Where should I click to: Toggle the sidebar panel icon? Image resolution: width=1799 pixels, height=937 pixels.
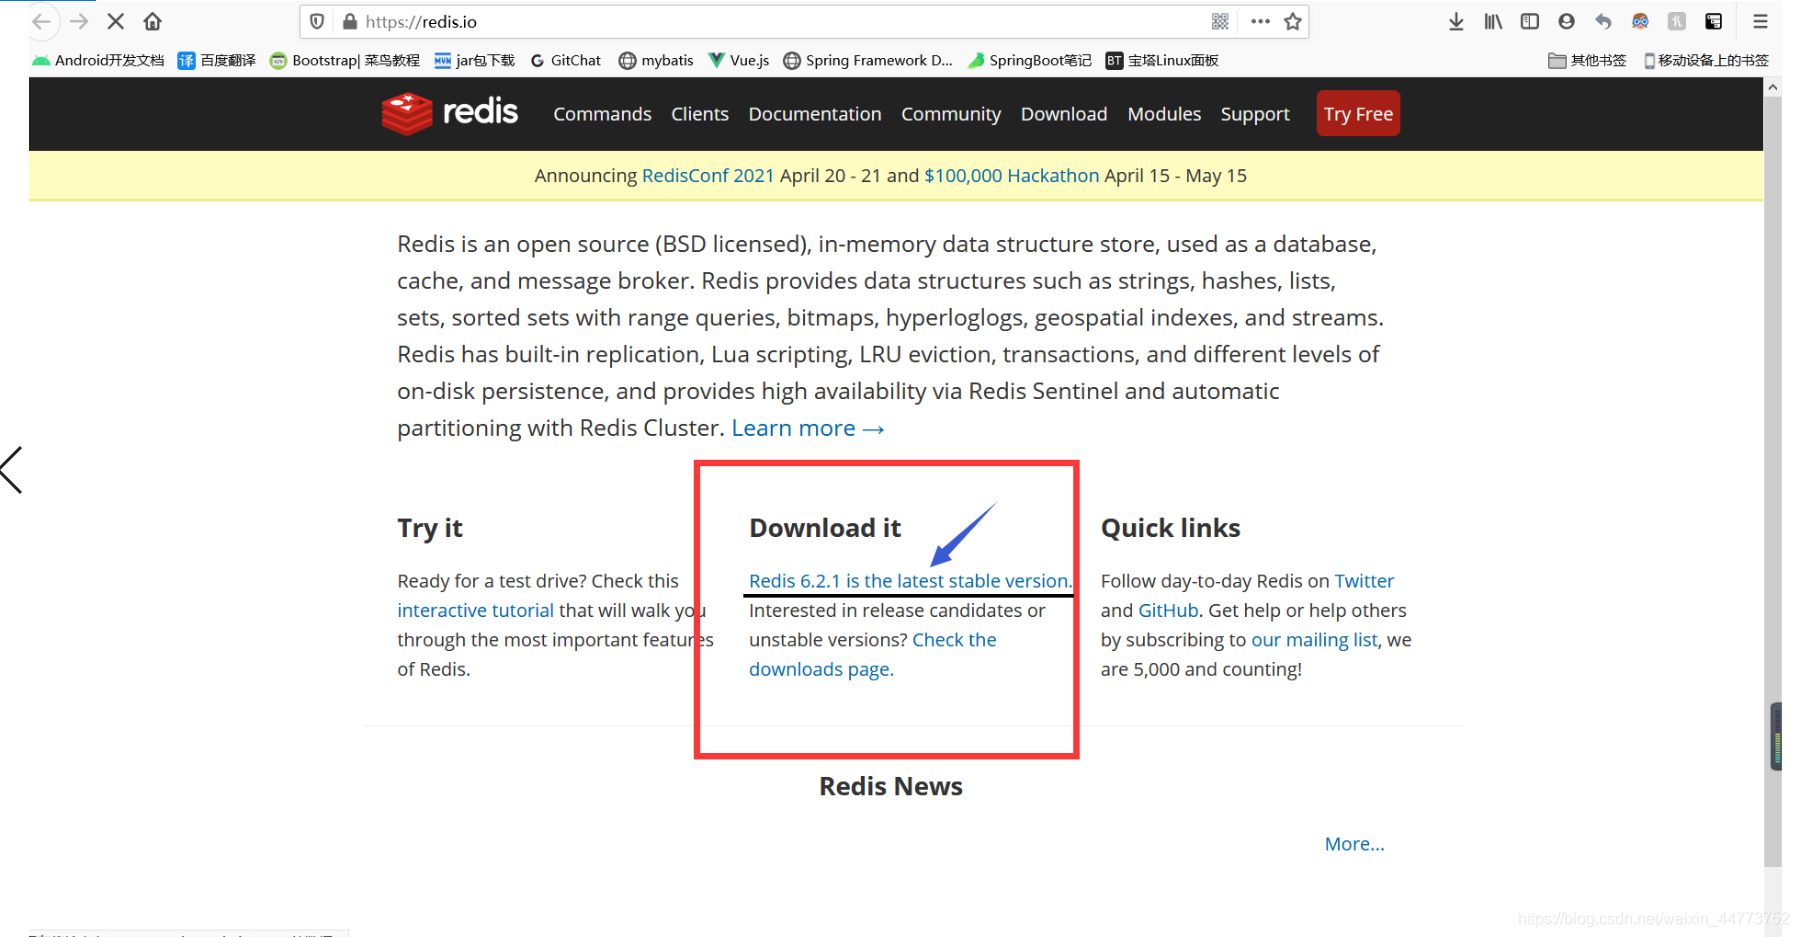click(x=1530, y=21)
